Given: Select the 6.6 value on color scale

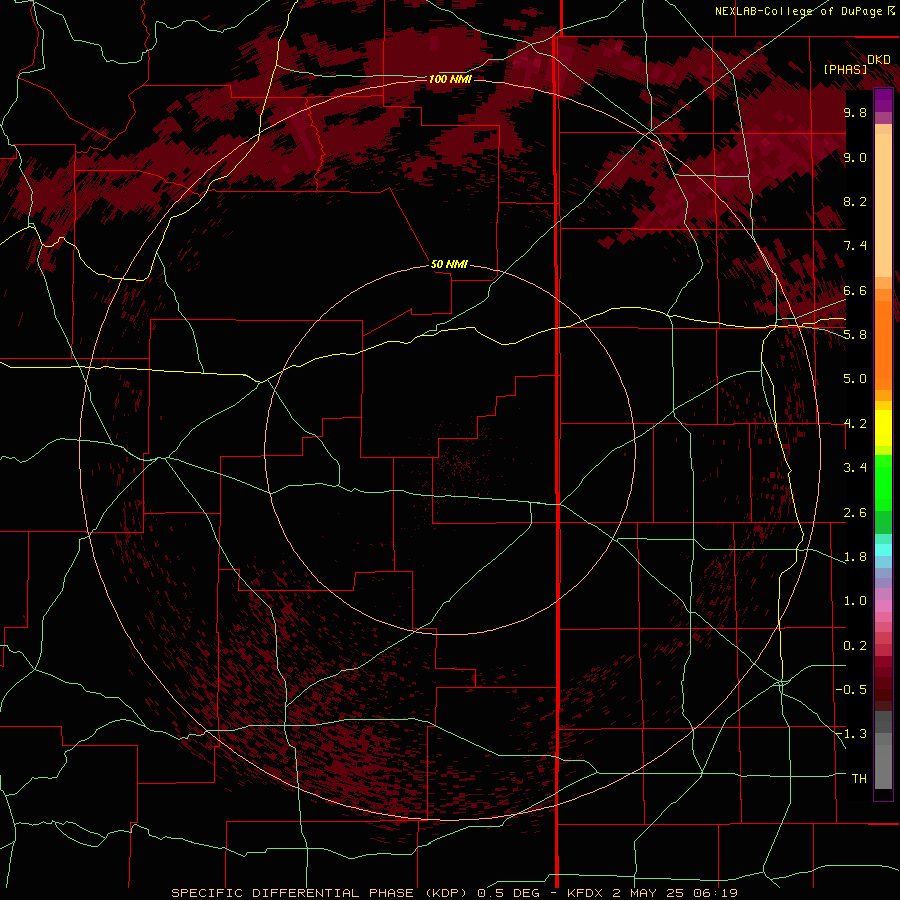Looking at the screenshot, I should click(855, 290).
